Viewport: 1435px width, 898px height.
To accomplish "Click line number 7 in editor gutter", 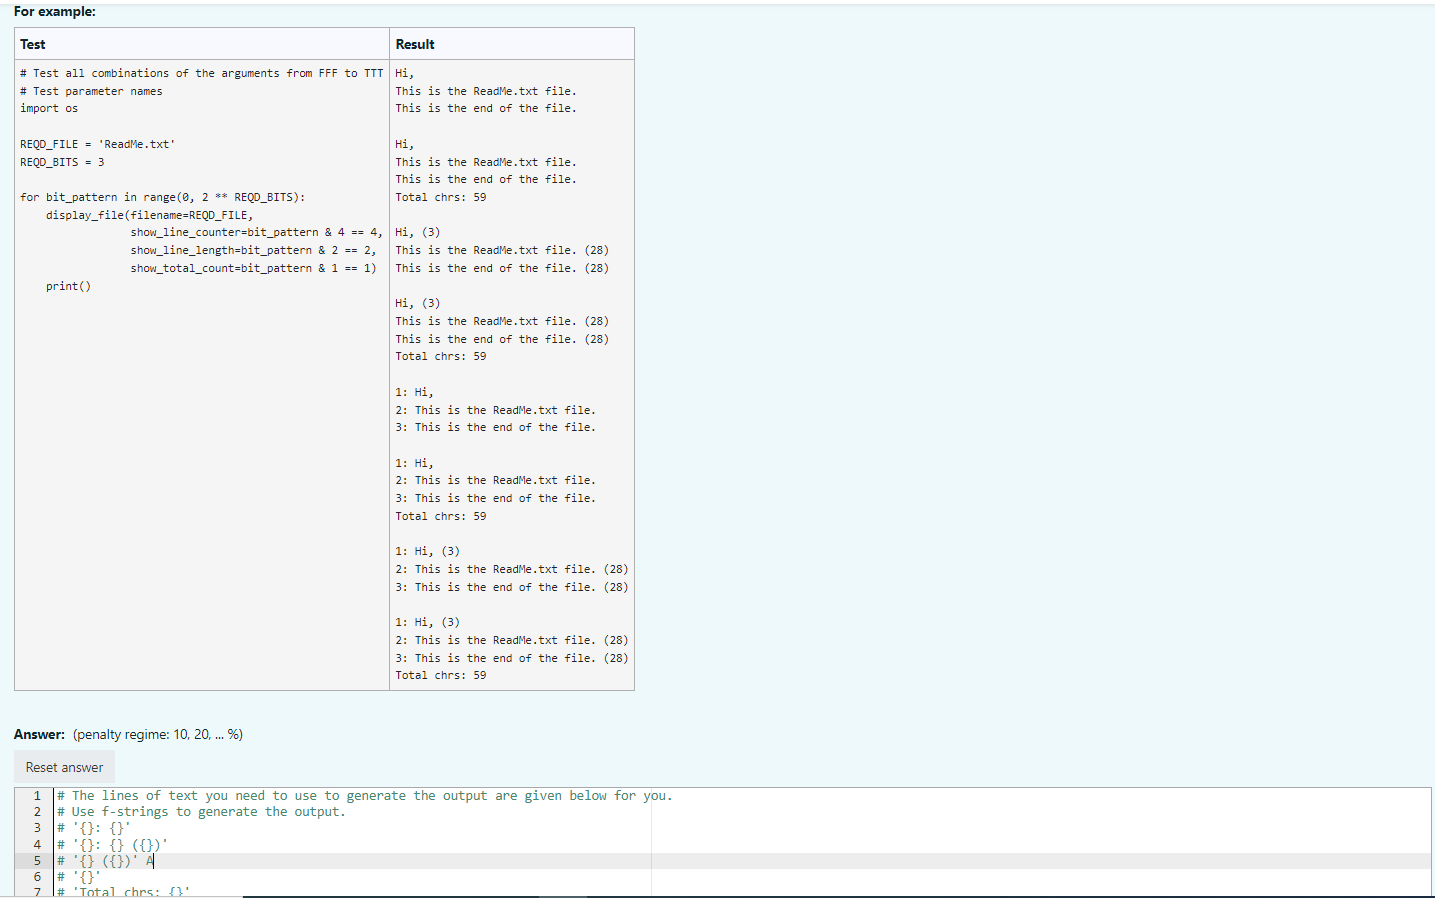I will pyautogui.click(x=36, y=891).
